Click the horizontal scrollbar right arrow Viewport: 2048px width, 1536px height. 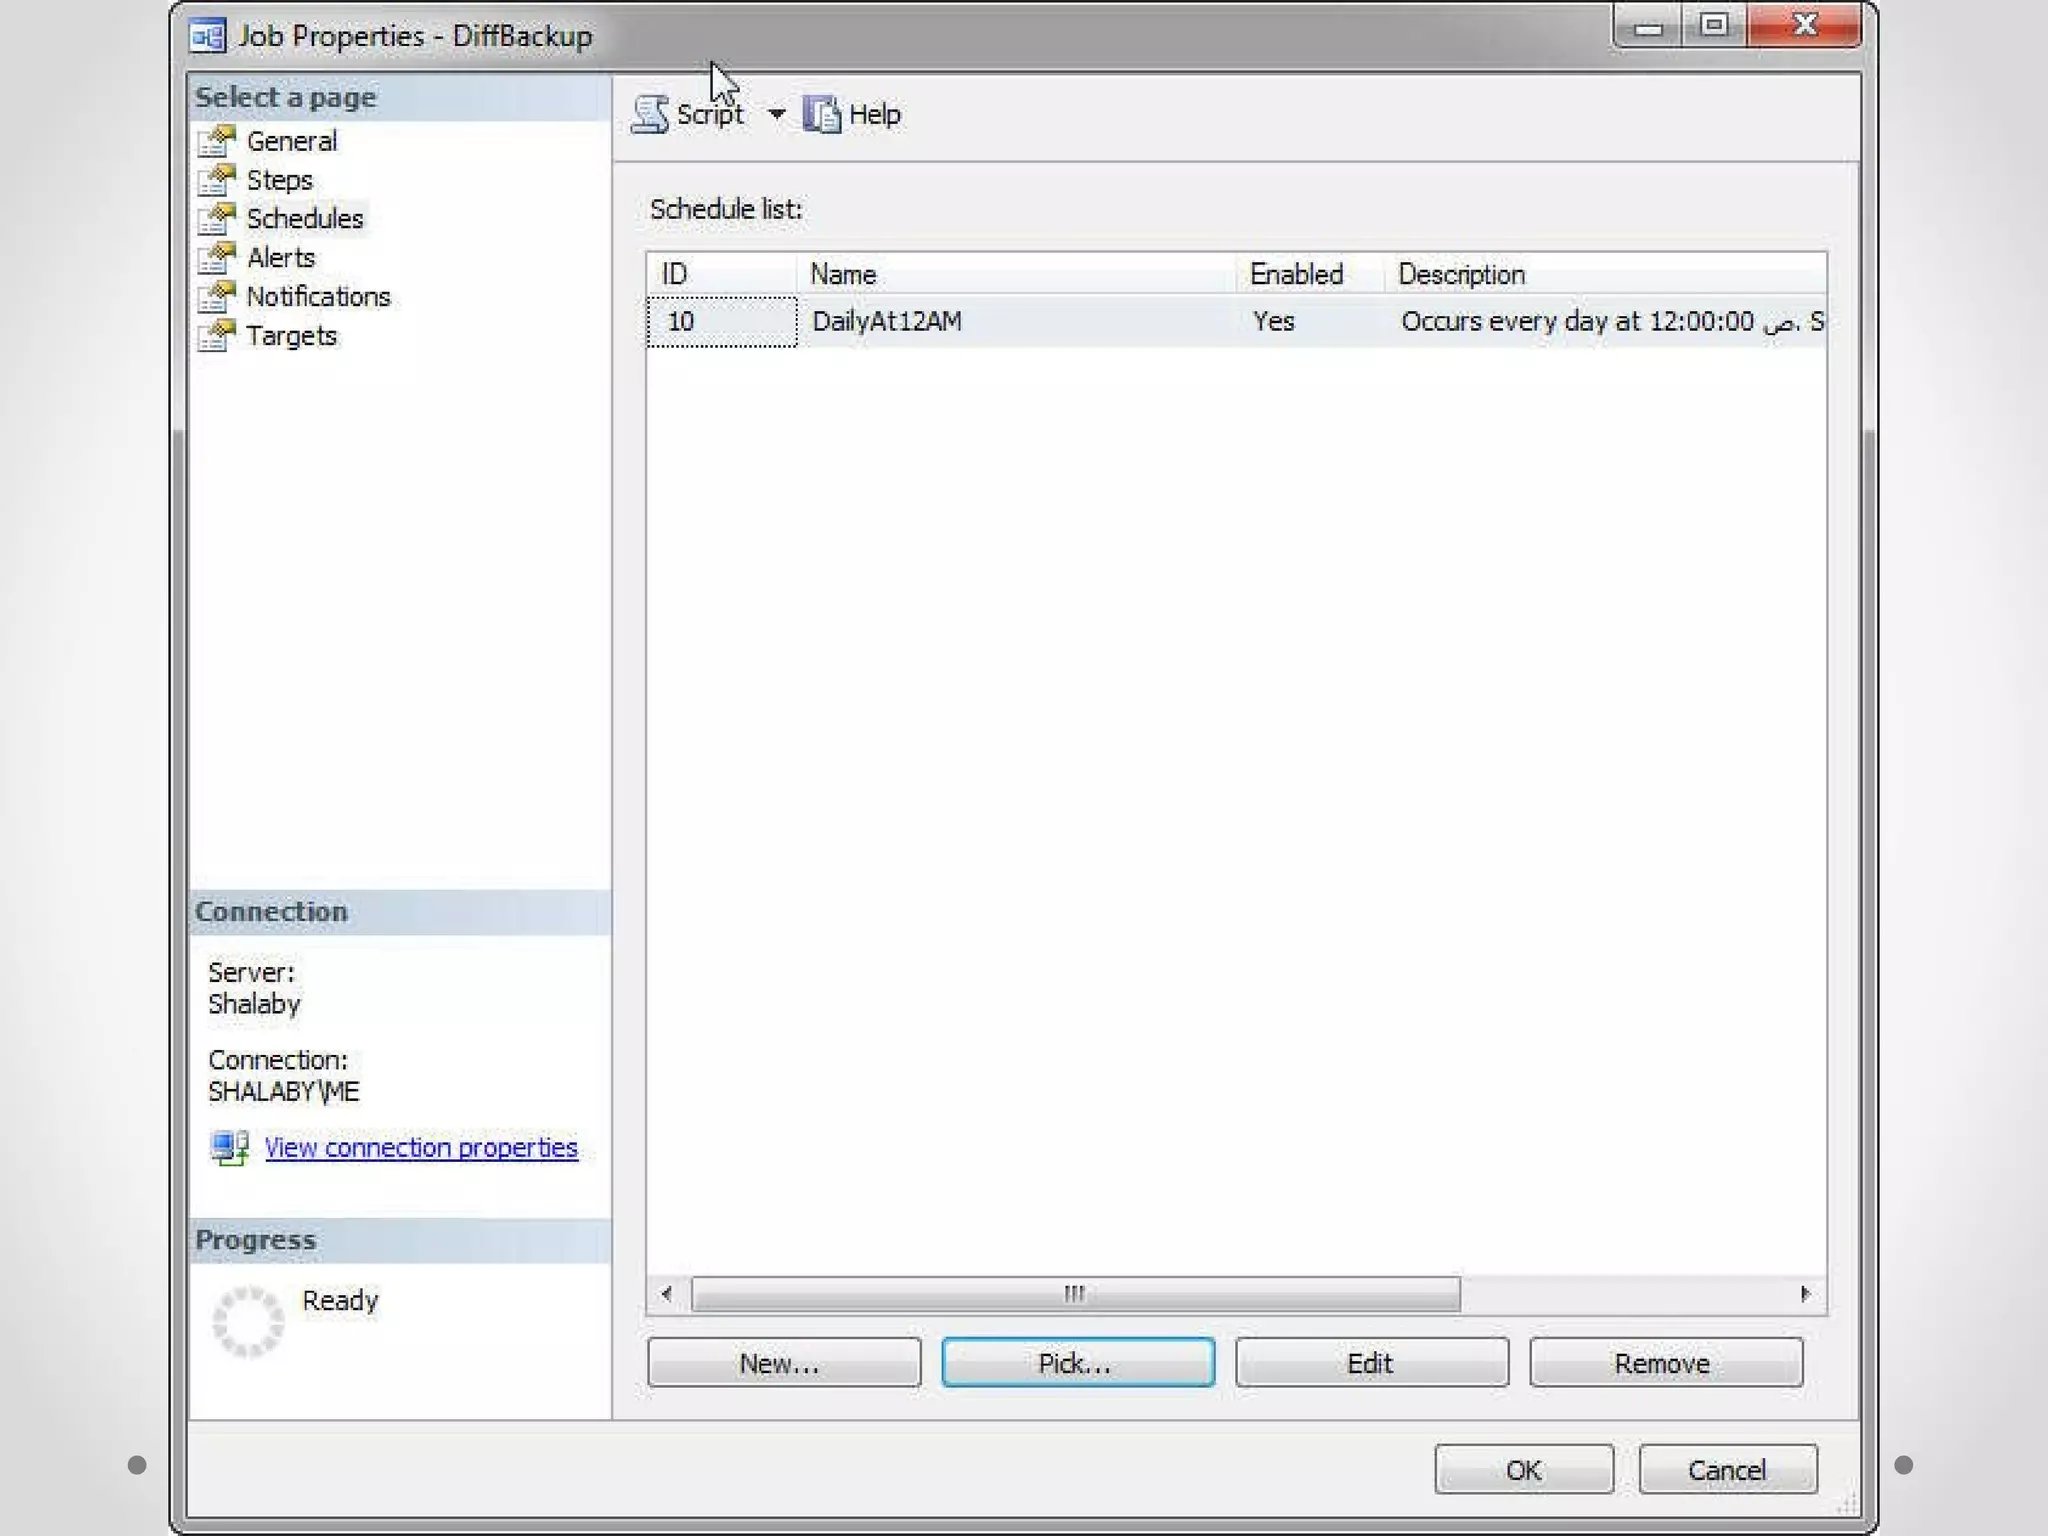1805,1294
